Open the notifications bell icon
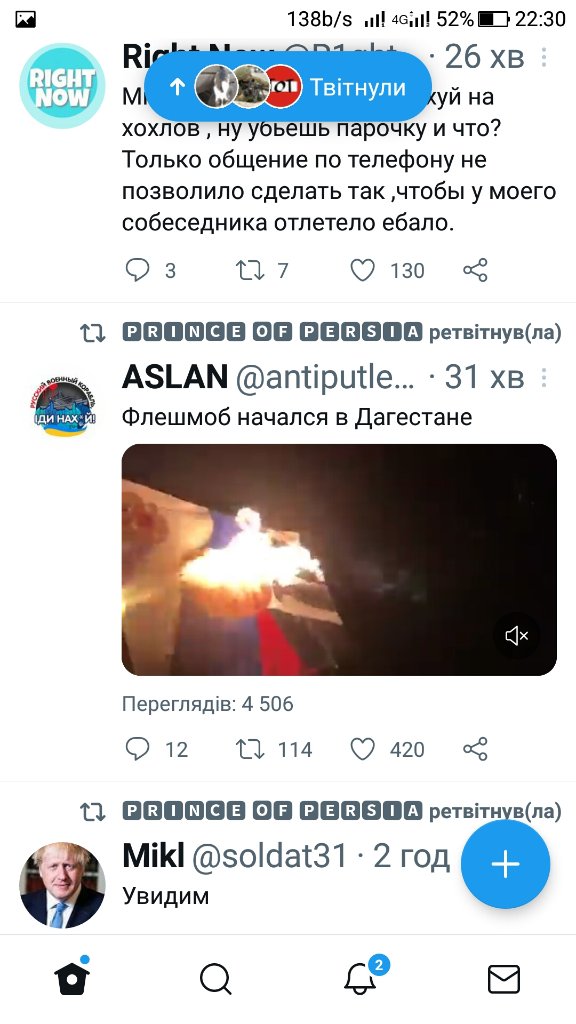The height and width of the screenshot is (1024, 576). (360, 978)
